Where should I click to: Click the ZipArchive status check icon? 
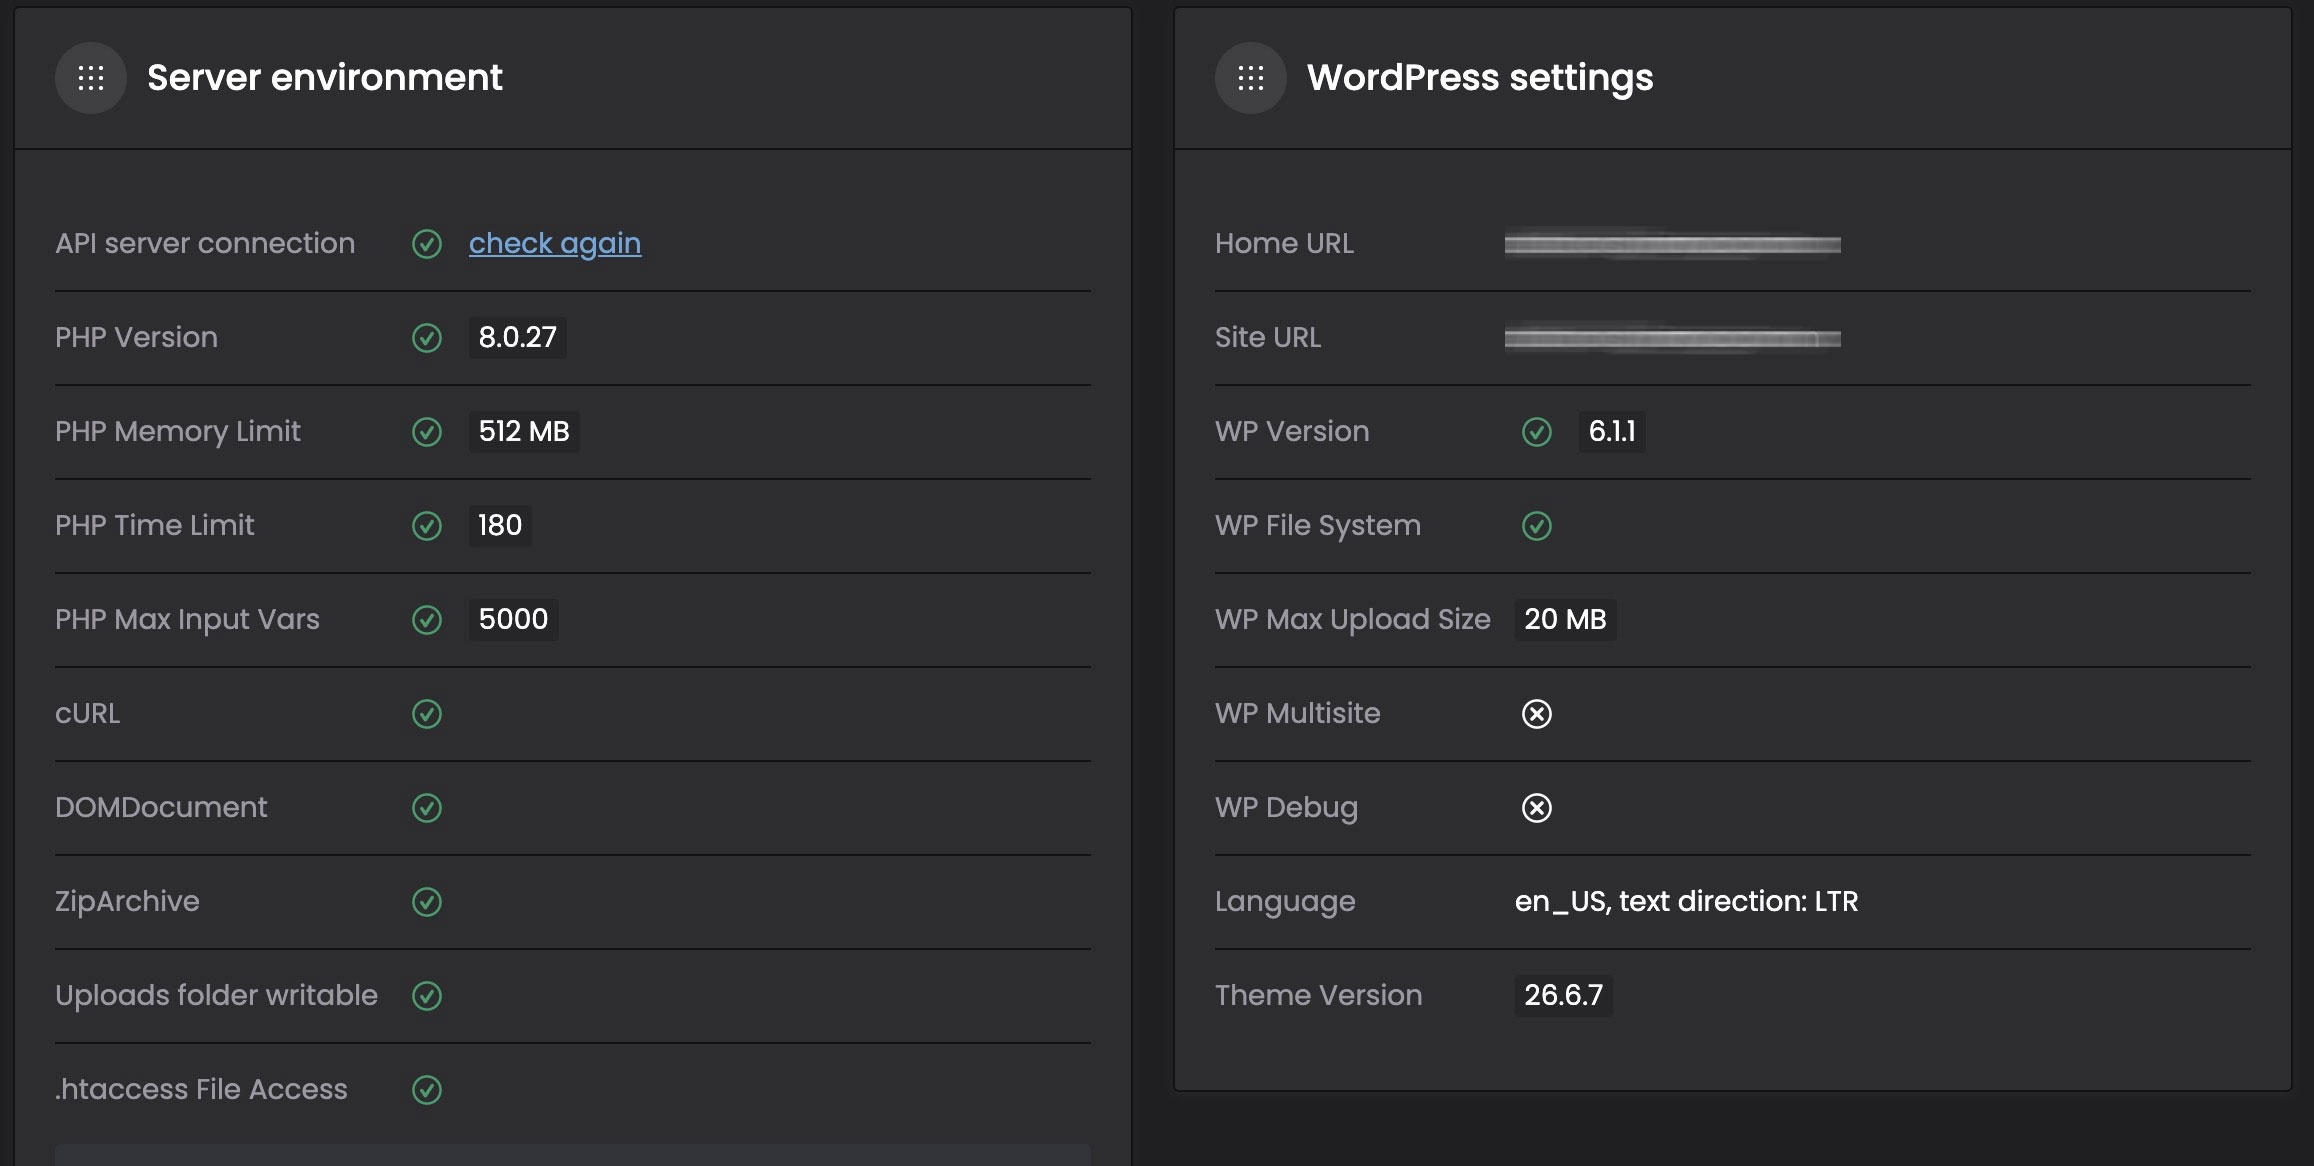[427, 902]
